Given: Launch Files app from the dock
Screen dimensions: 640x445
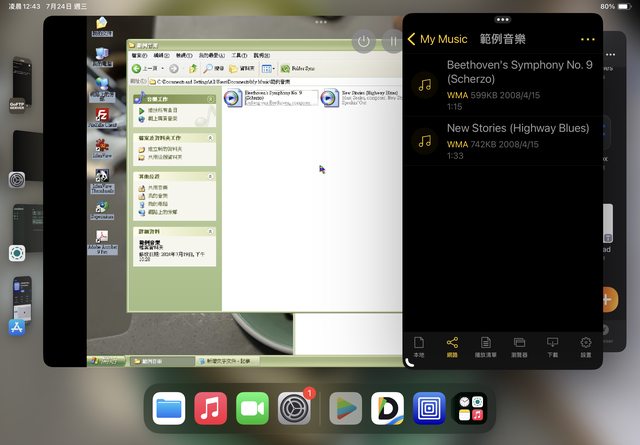Looking at the screenshot, I should [170, 408].
